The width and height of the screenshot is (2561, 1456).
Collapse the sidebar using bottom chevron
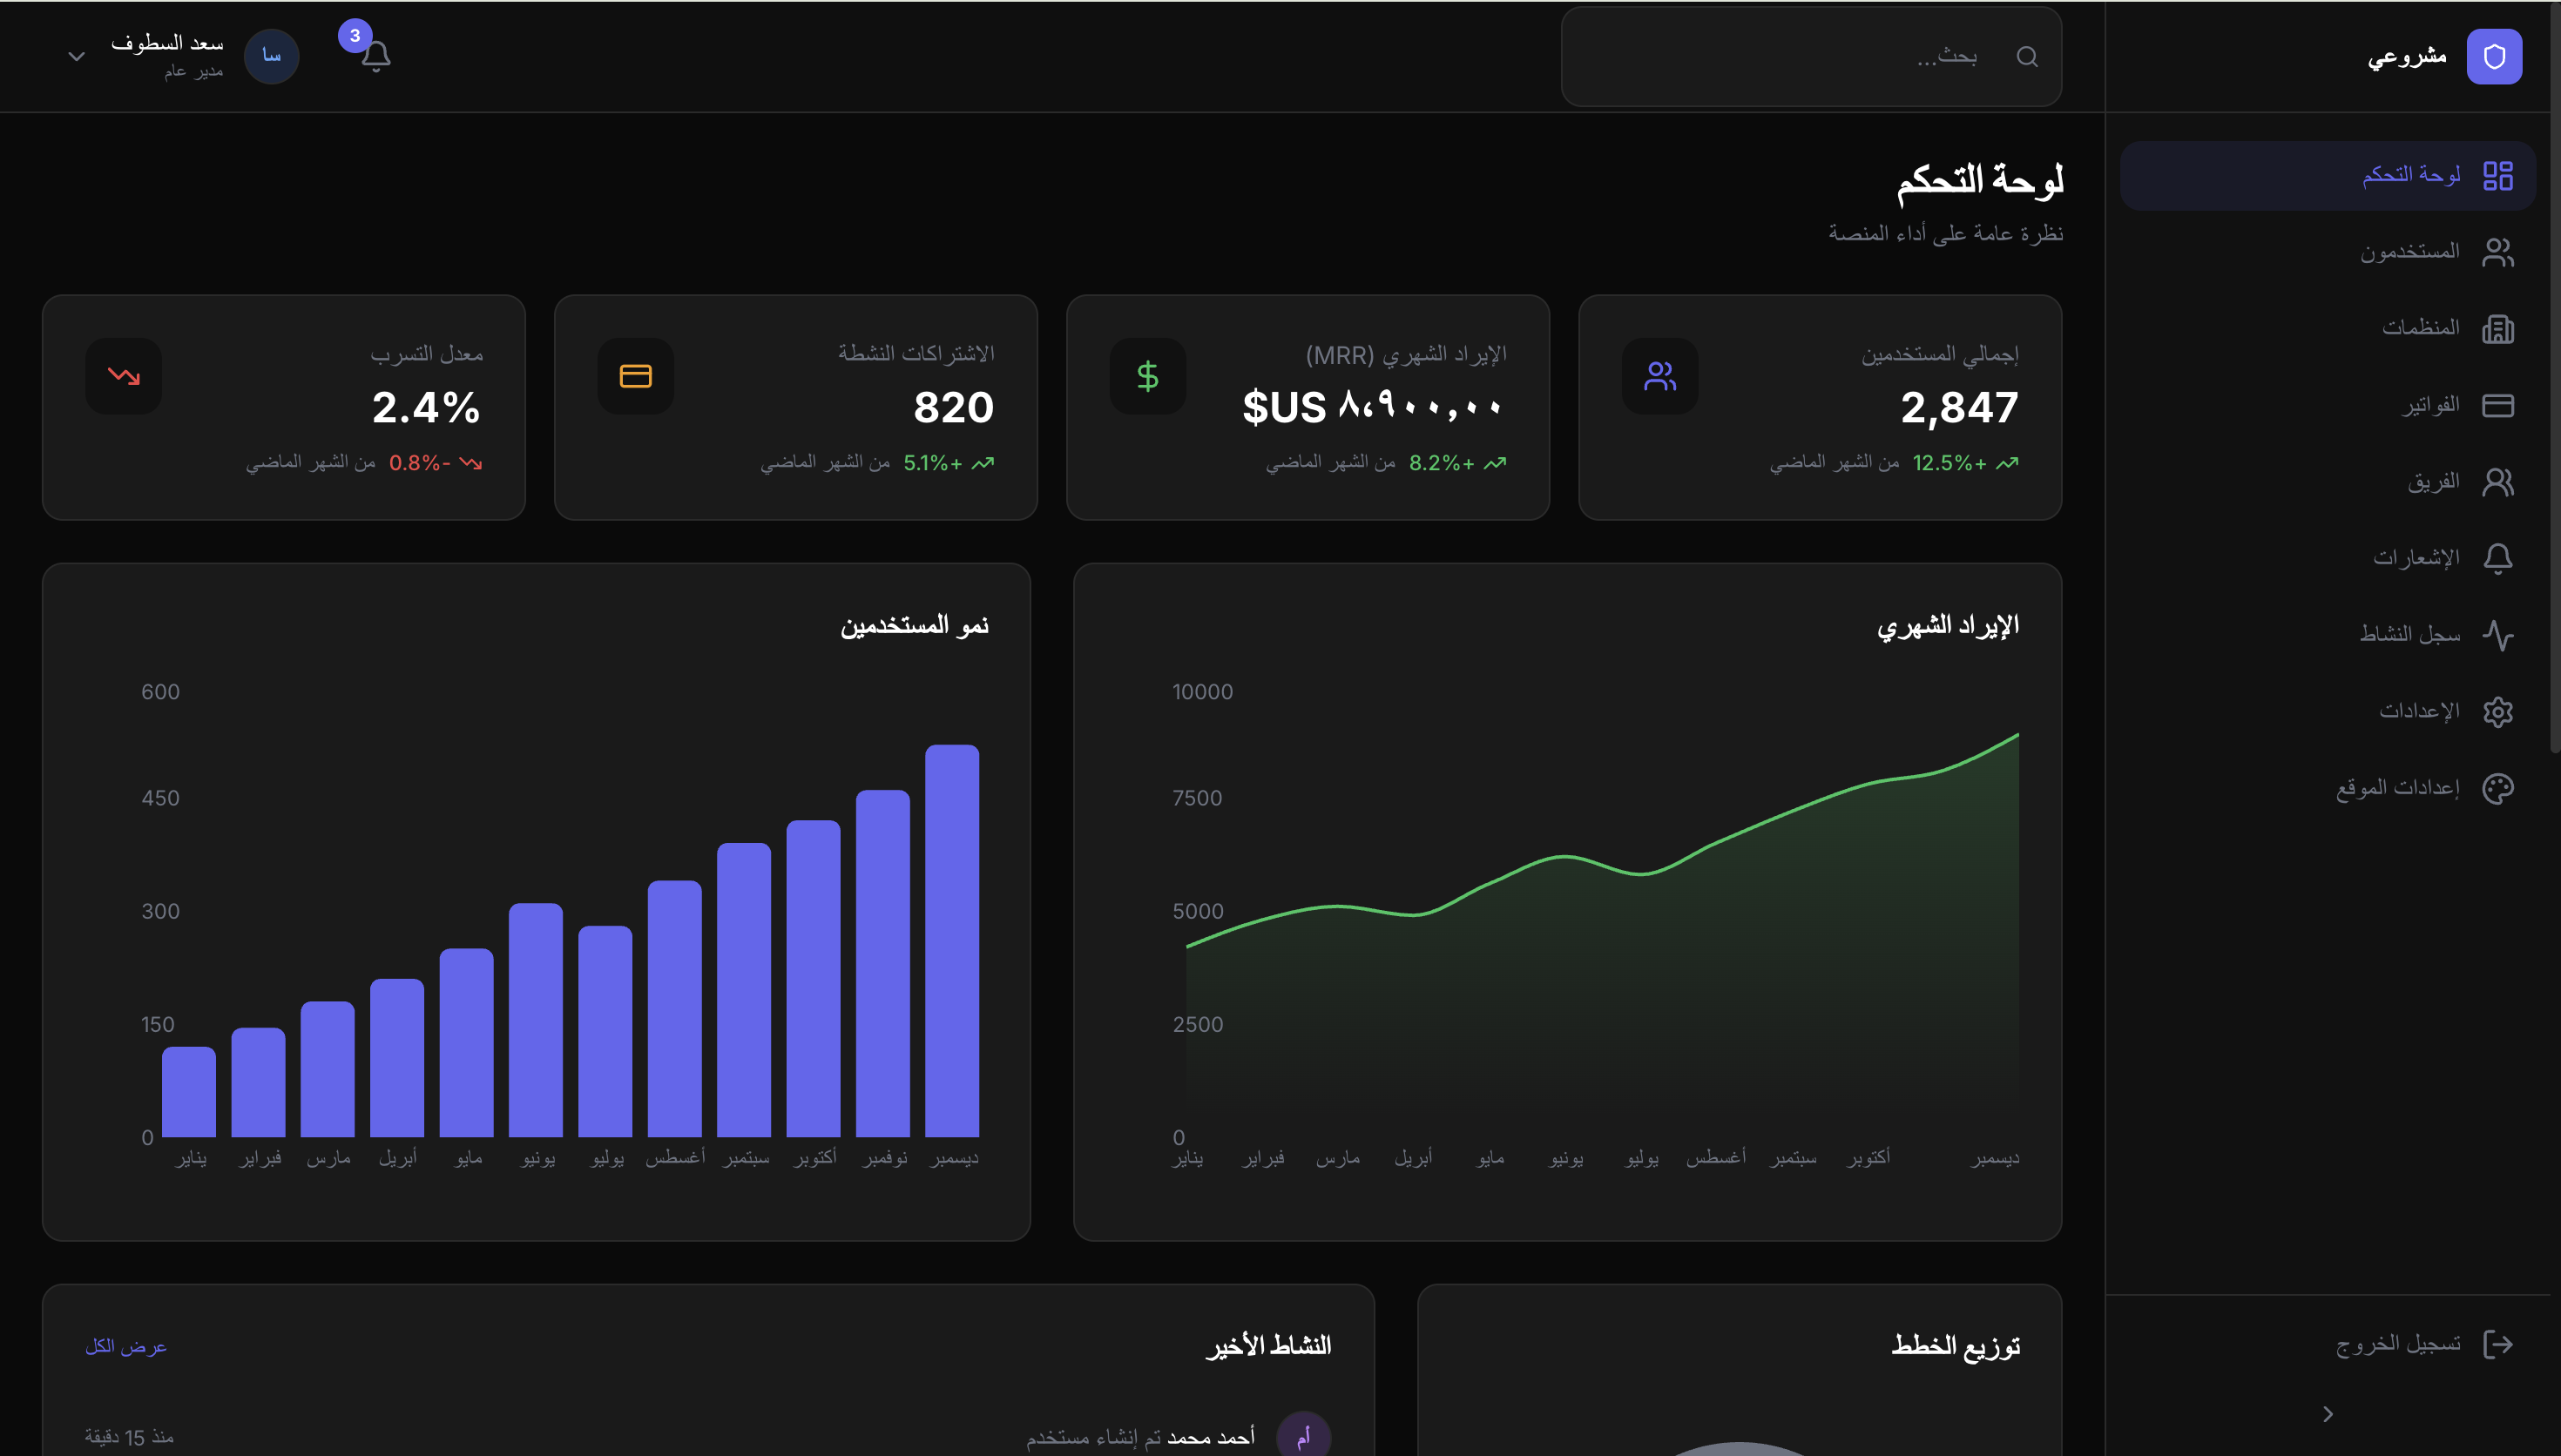[x=2328, y=1413]
